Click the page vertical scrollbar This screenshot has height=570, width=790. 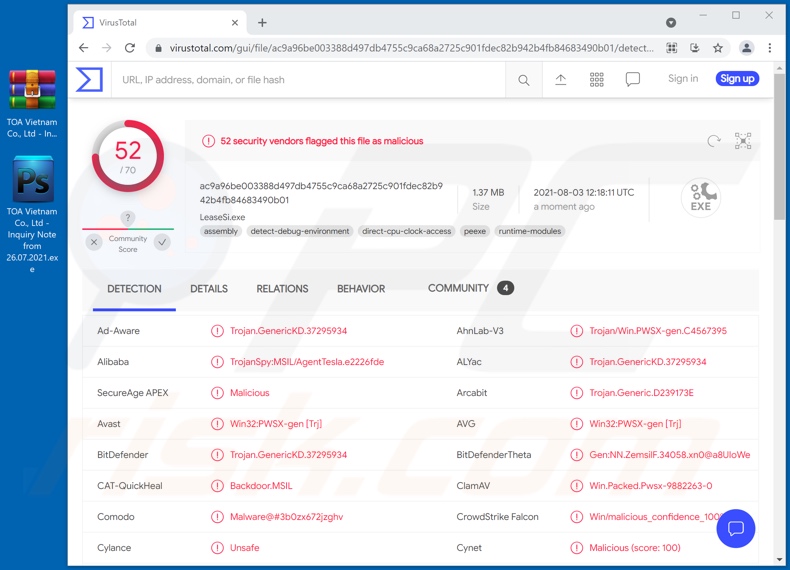point(779,147)
